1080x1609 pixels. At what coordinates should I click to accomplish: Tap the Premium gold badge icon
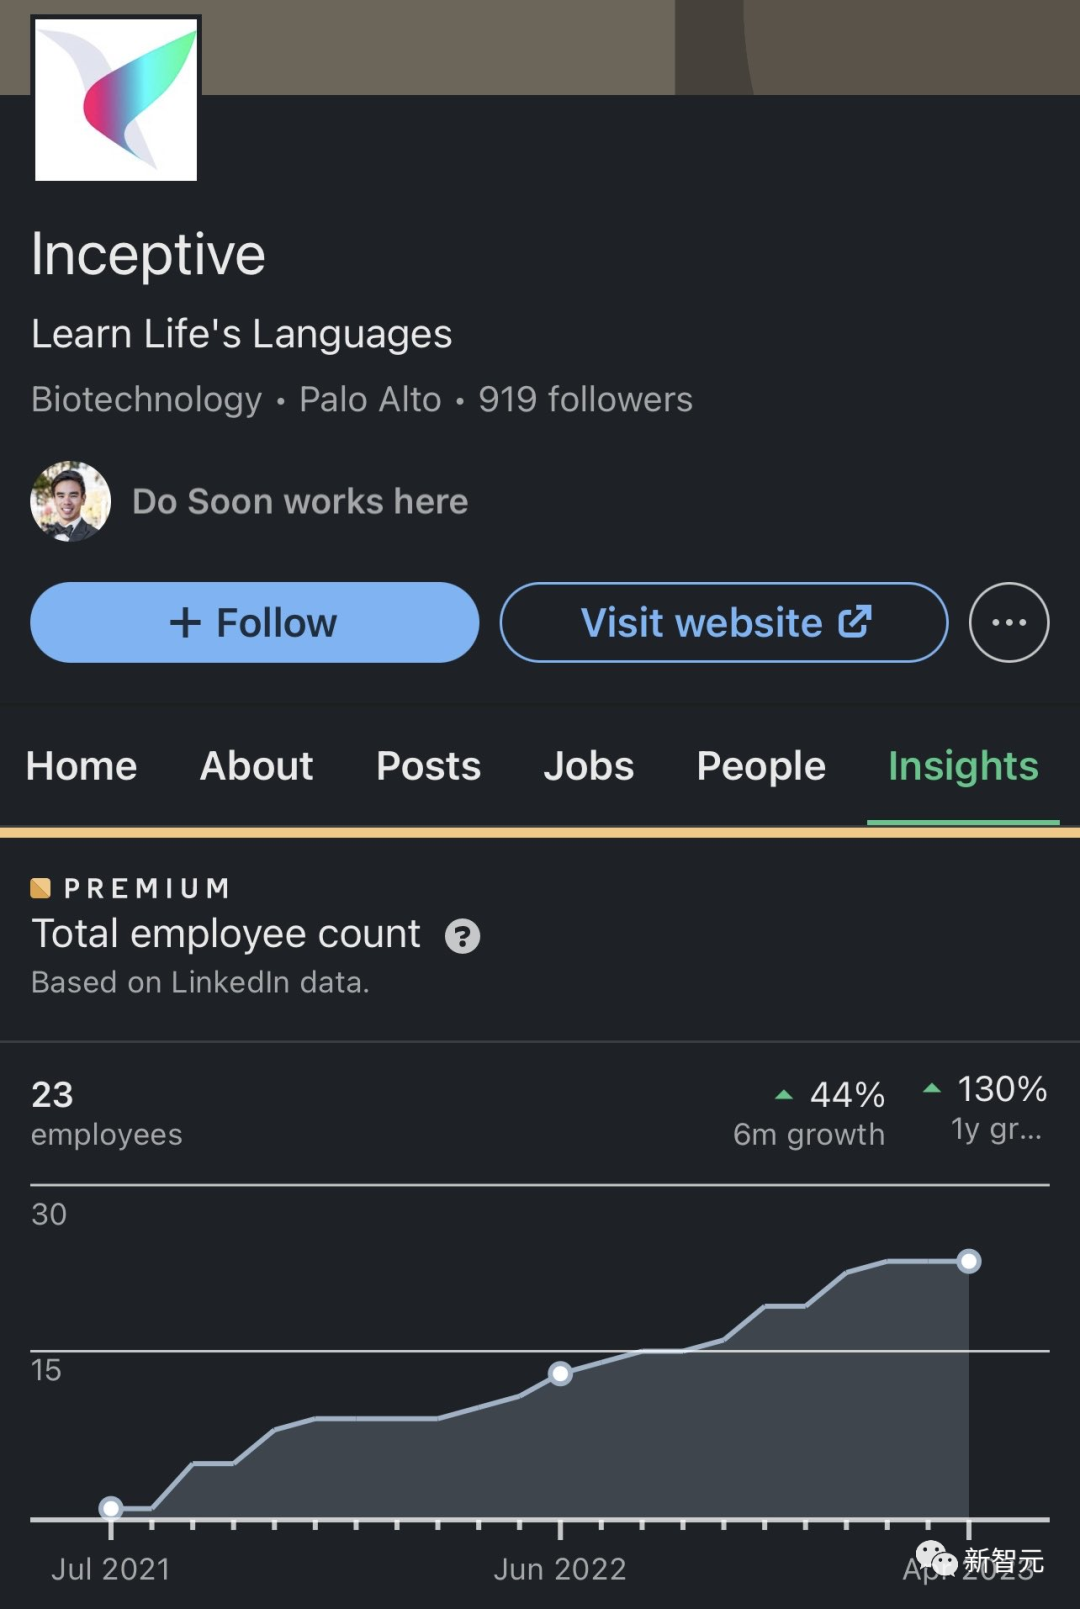pyautogui.click(x=40, y=888)
